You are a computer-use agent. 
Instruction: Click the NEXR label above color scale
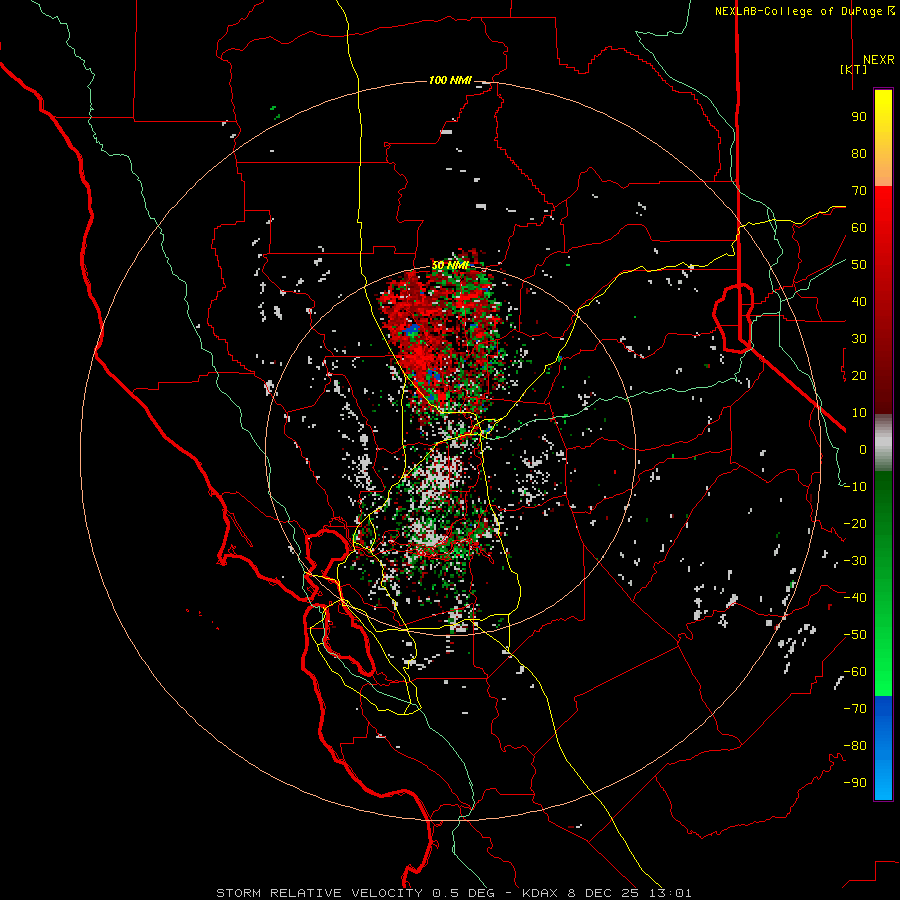coord(878,60)
